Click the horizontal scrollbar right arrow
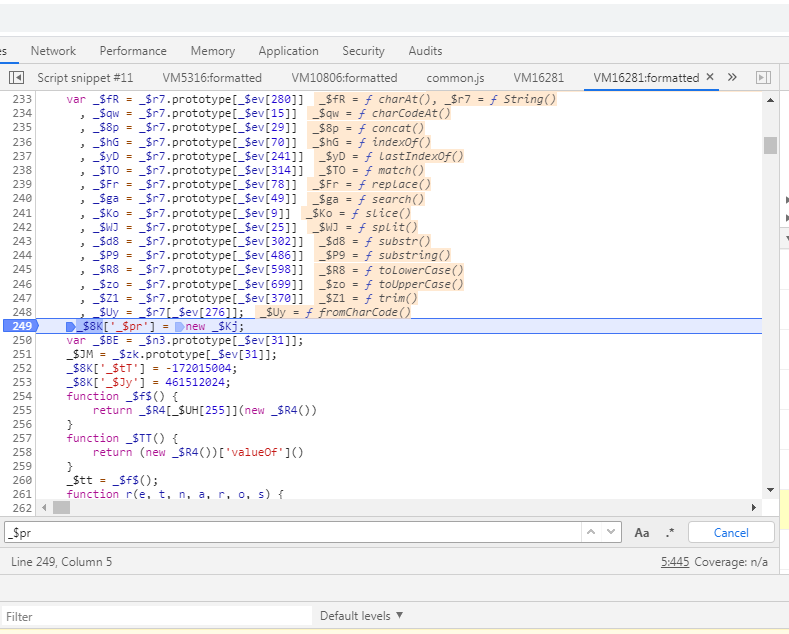The image size is (789, 634). pos(754,507)
